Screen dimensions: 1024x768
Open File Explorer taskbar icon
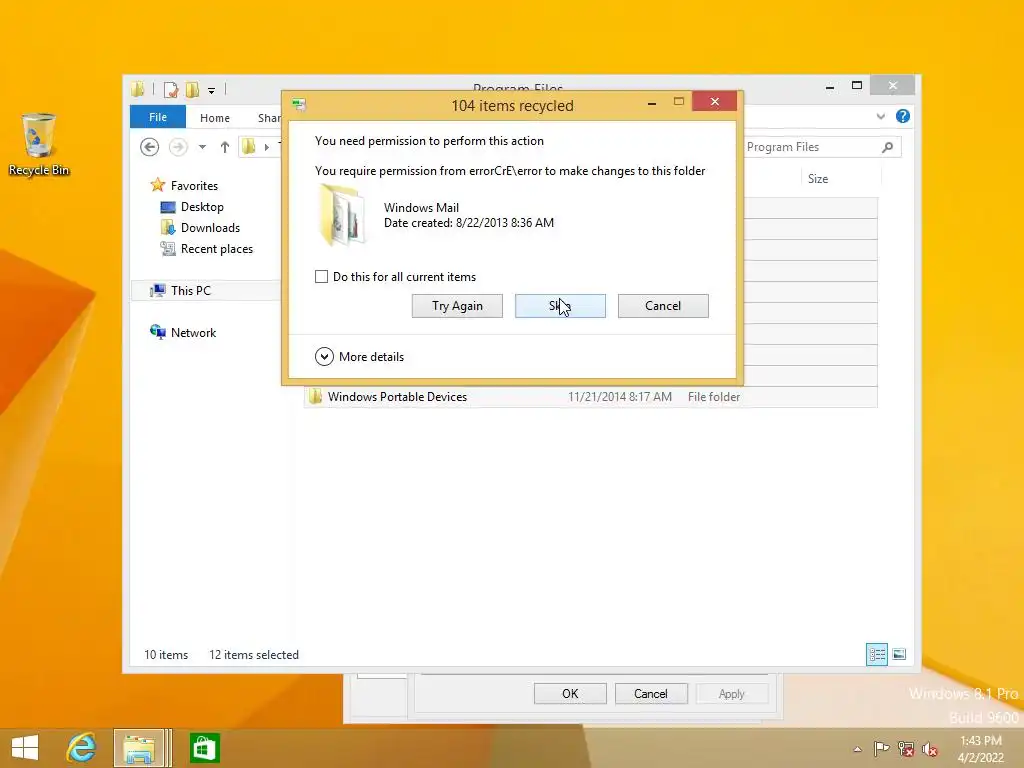point(140,748)
